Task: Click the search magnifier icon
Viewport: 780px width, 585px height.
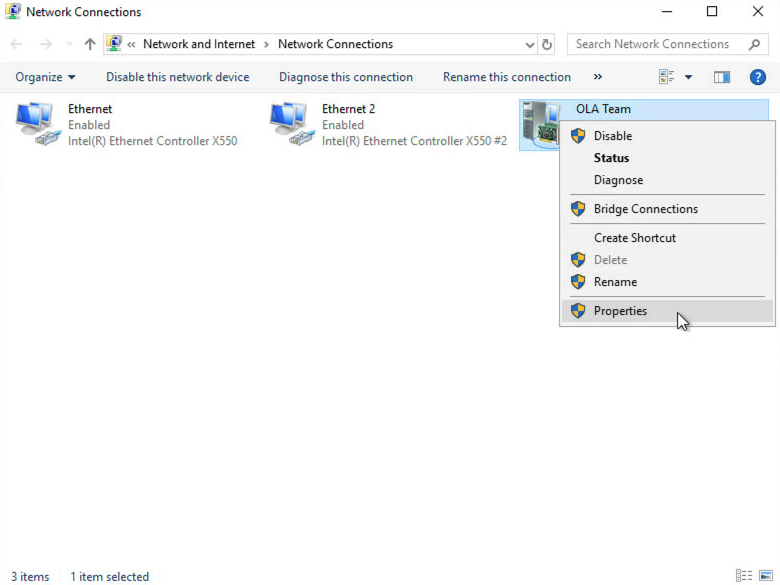Action: pos(755,44)
